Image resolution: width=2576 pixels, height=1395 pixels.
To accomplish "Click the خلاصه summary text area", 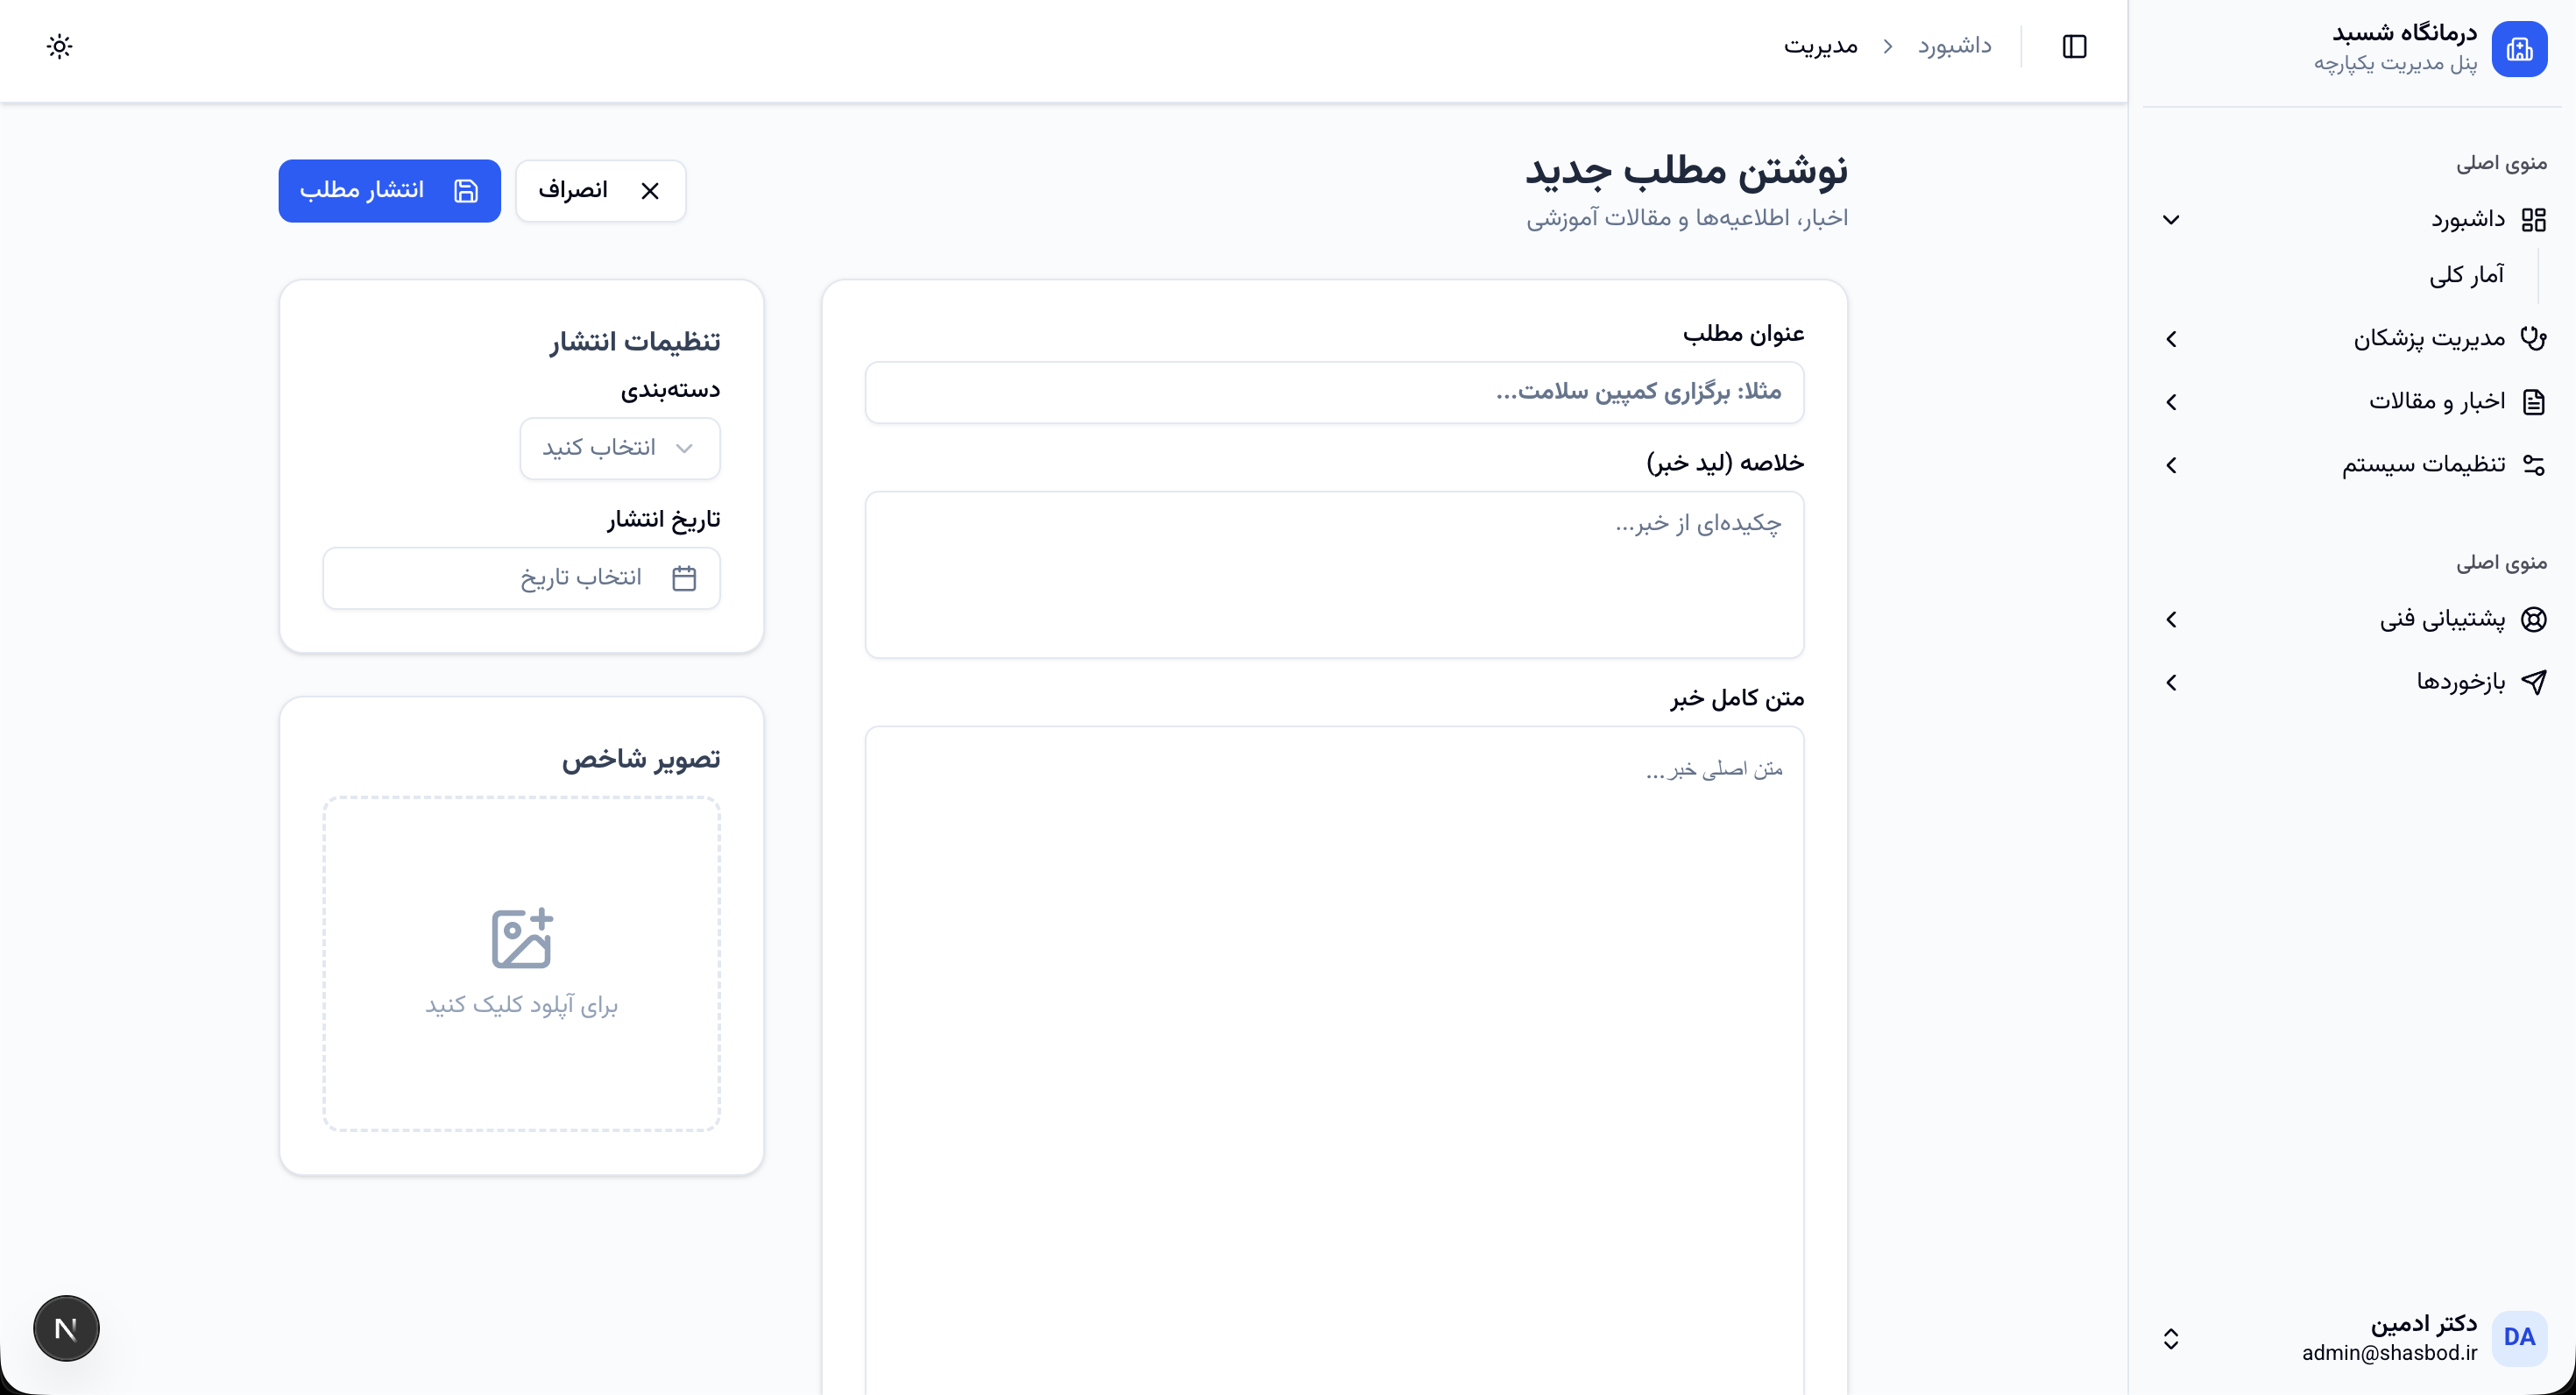I will click(1334, 574).
